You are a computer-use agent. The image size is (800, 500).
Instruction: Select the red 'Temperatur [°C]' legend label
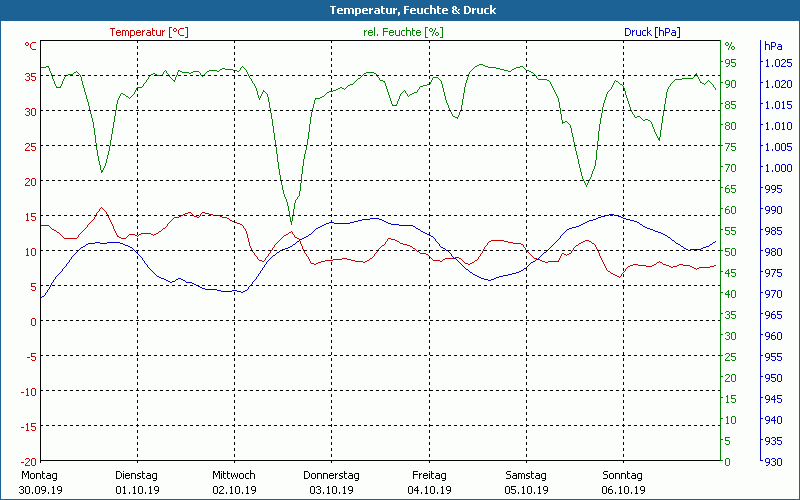point(149,32)
